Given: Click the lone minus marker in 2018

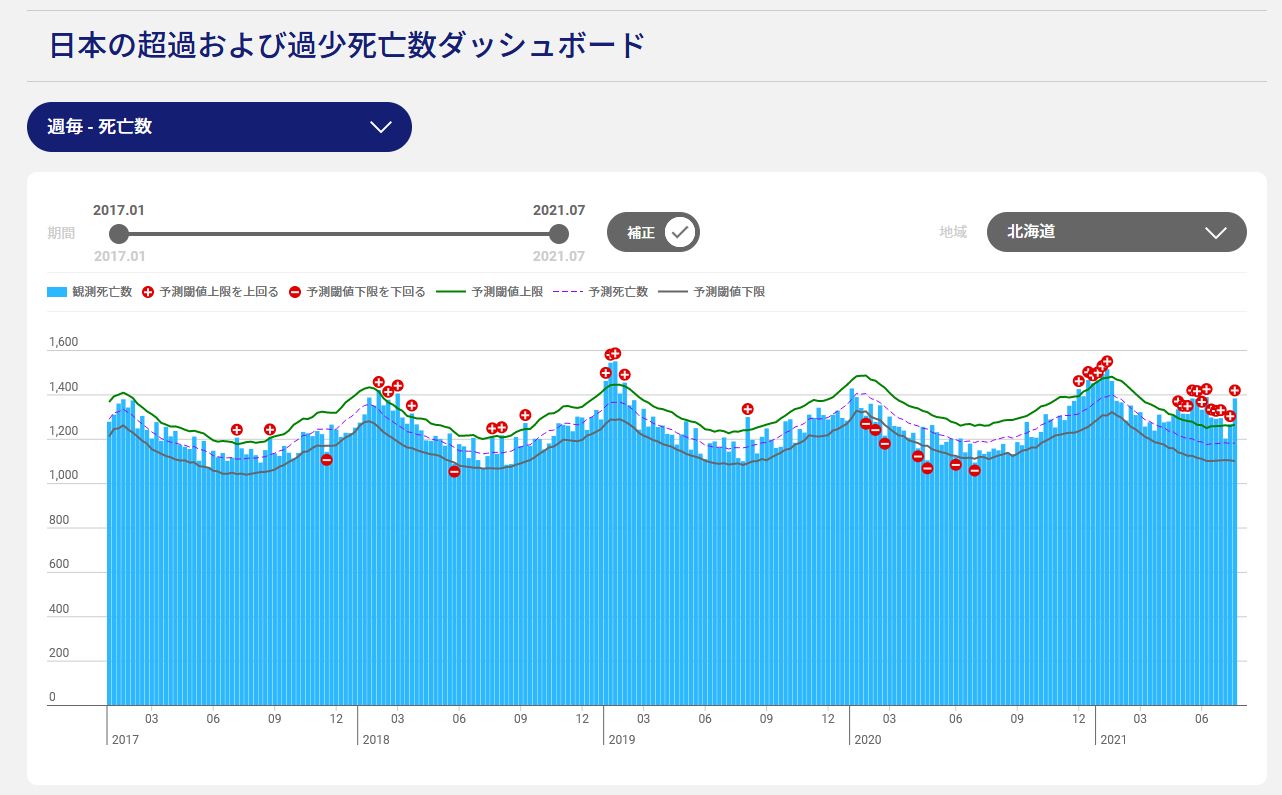Looking at the screenshot, I should pos(454,471).
